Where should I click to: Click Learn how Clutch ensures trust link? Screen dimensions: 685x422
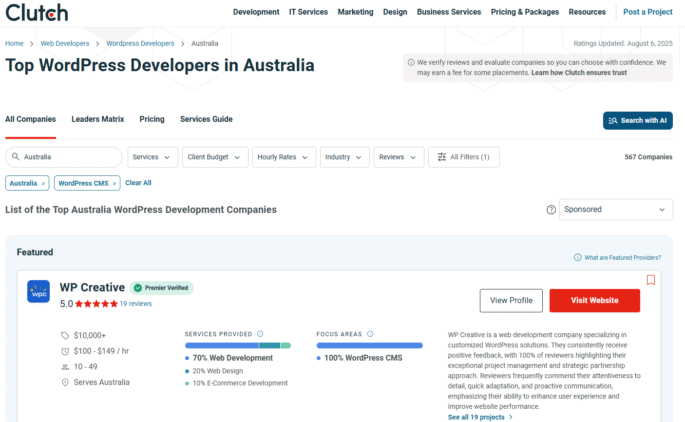coord(579,73)
